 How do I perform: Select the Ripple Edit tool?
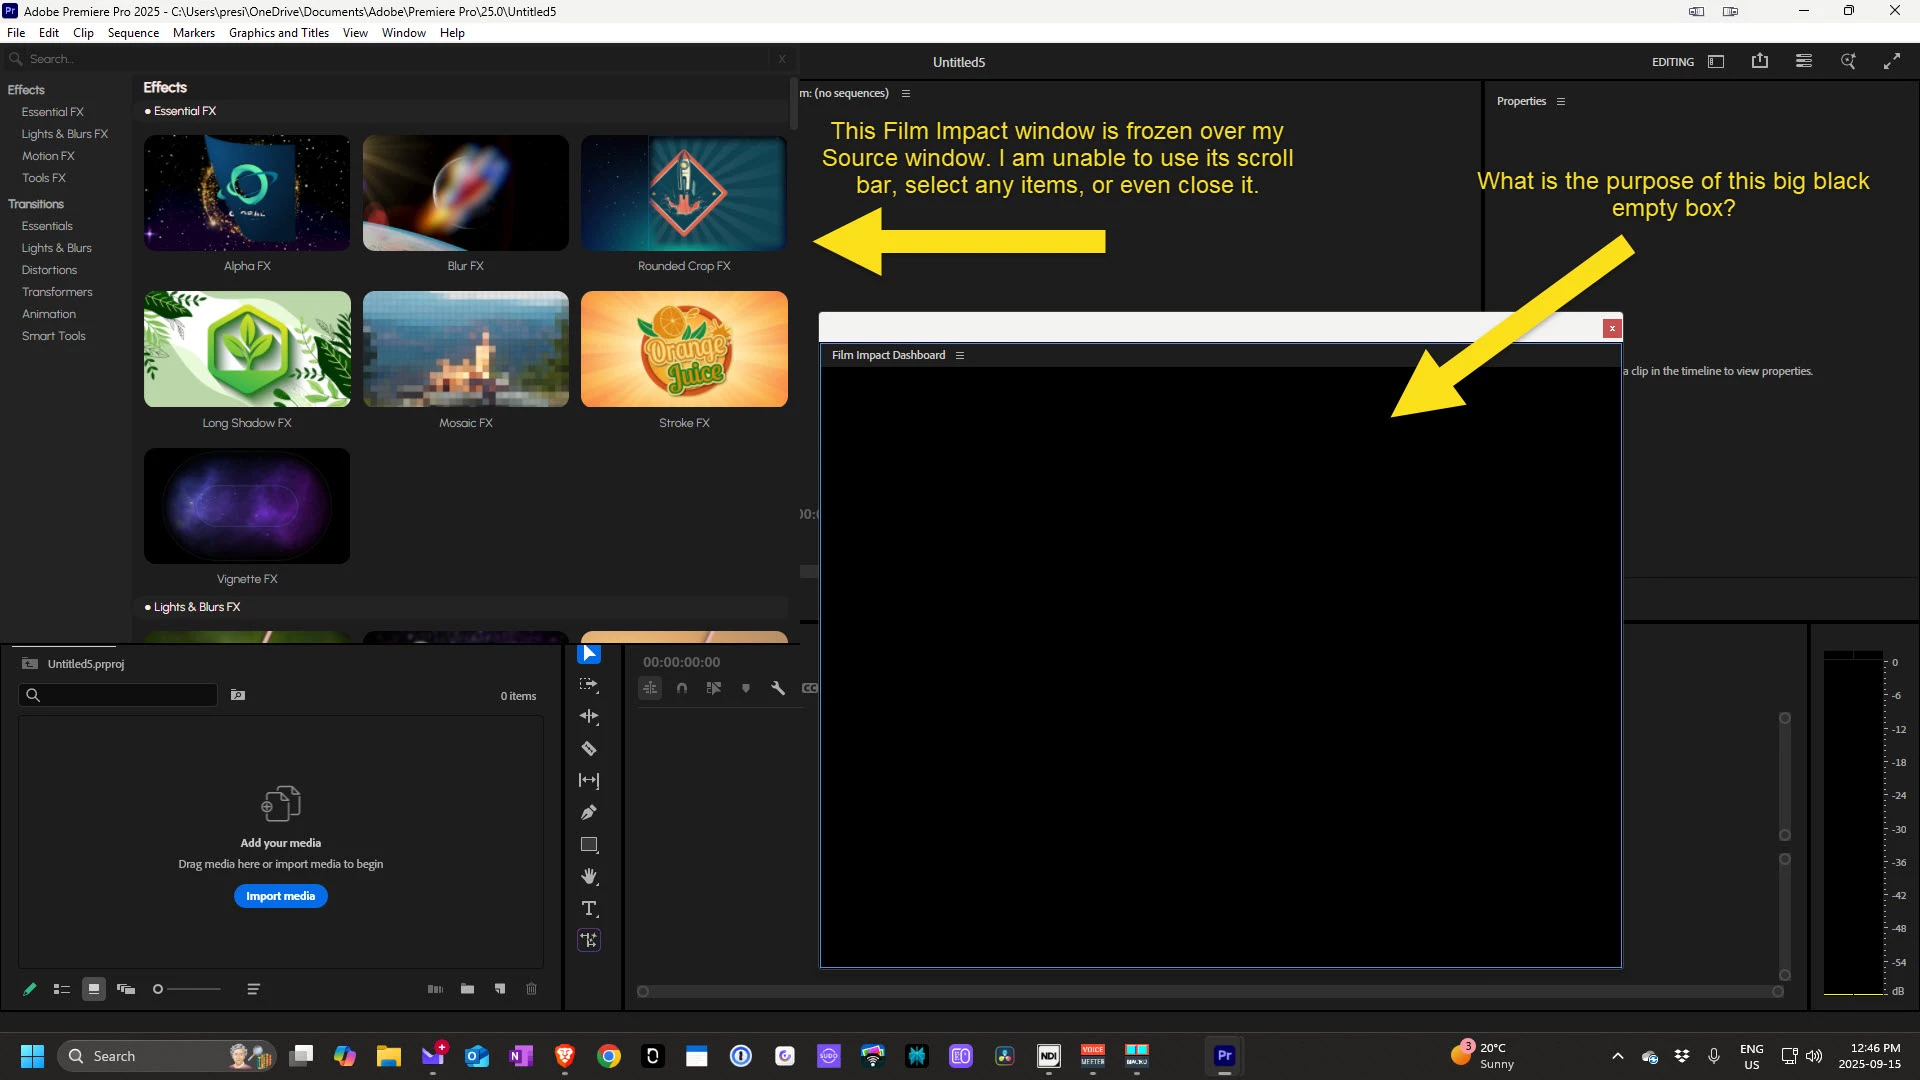click(x=589, y=717)
